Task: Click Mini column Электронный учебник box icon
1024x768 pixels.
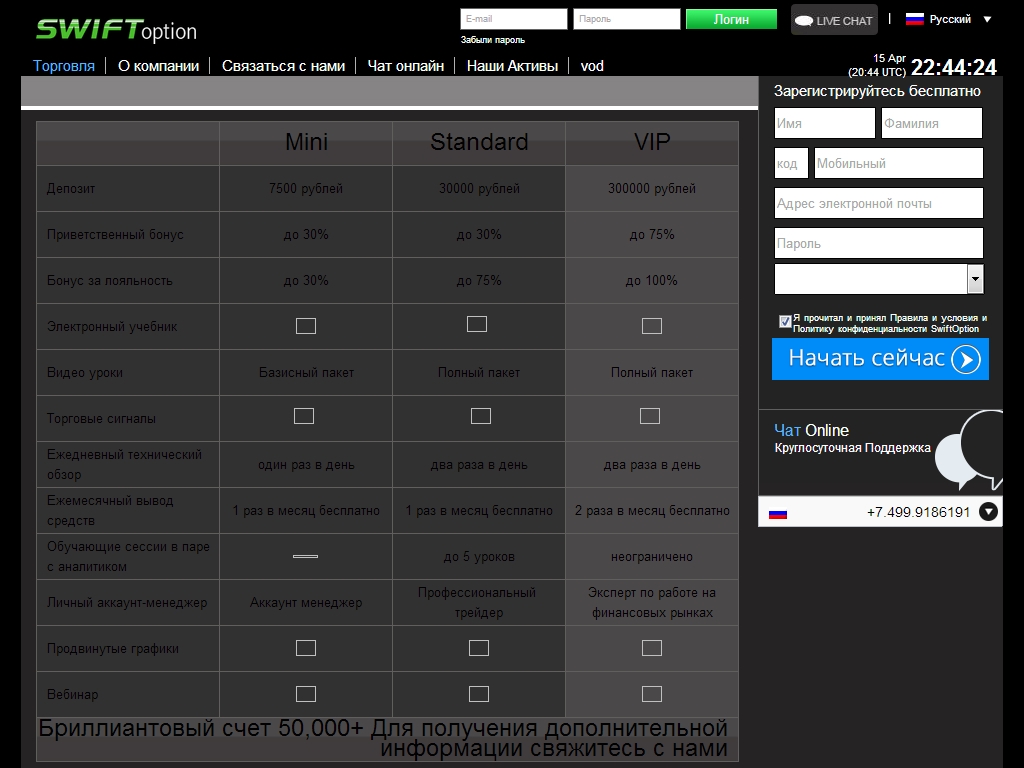Action: tap(306, 326)
